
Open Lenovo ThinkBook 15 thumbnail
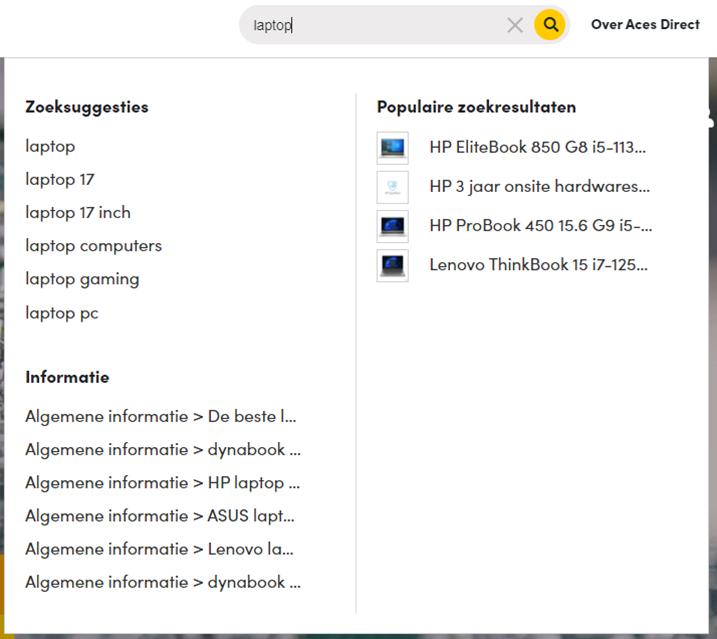(x=392, y=265)
